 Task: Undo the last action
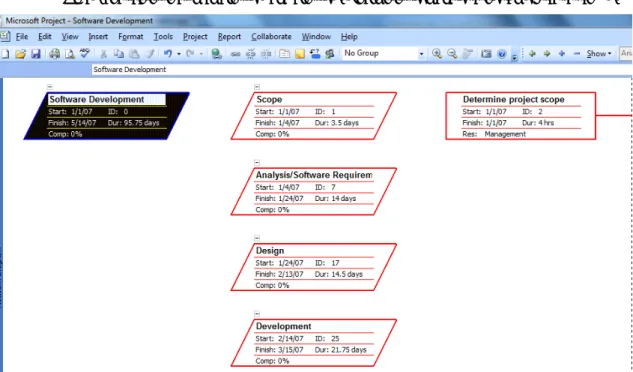click(168, 53)
